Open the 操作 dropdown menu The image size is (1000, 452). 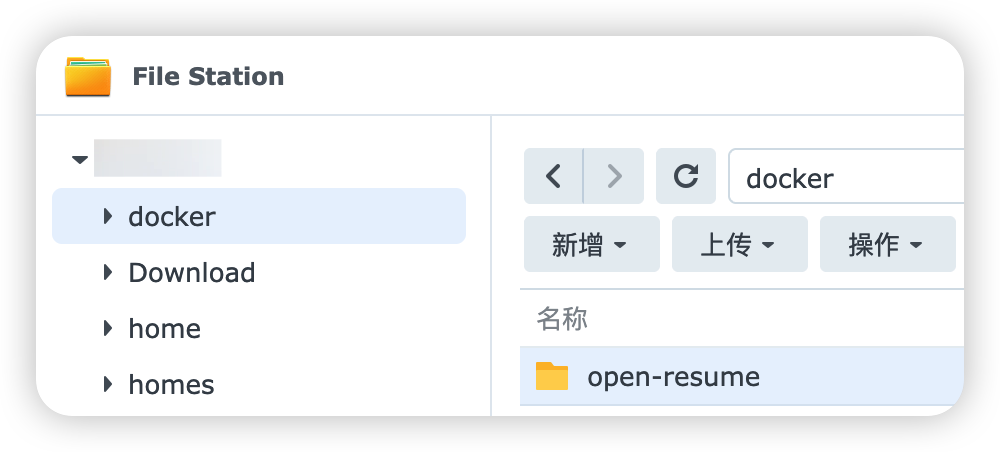886,245
